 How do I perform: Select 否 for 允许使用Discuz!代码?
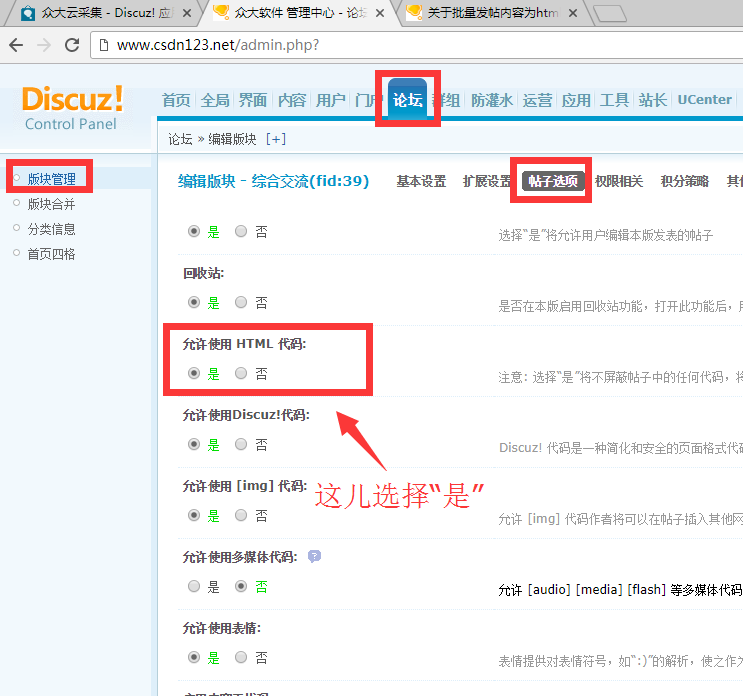tap(241, 444)
